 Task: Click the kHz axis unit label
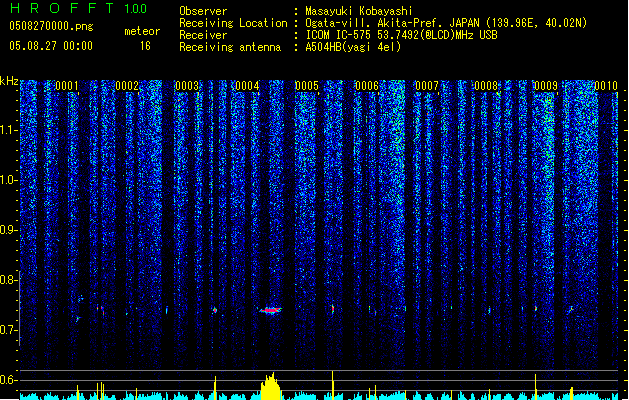pos(9,81)
